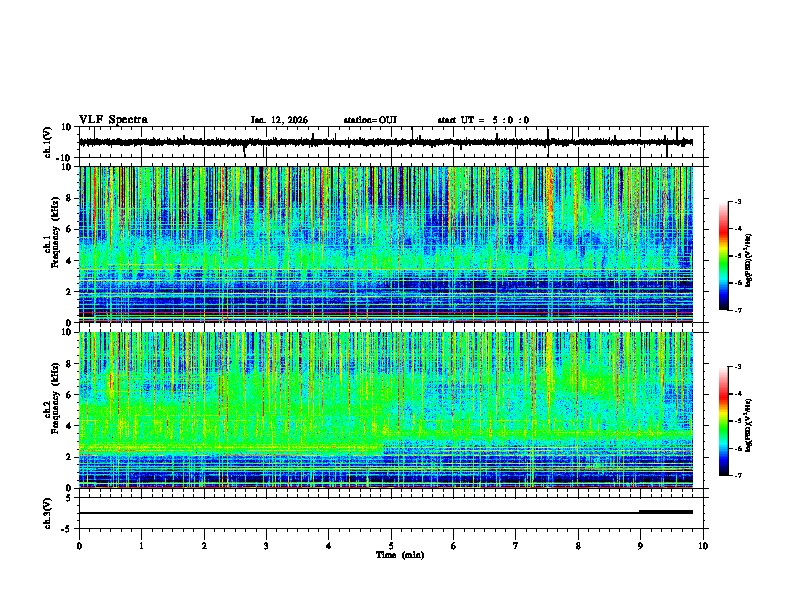Click the time-axis tick label "3"
The width and height of the screenshot is (792, 612).
pyautogui.click(x=266, y=546)
